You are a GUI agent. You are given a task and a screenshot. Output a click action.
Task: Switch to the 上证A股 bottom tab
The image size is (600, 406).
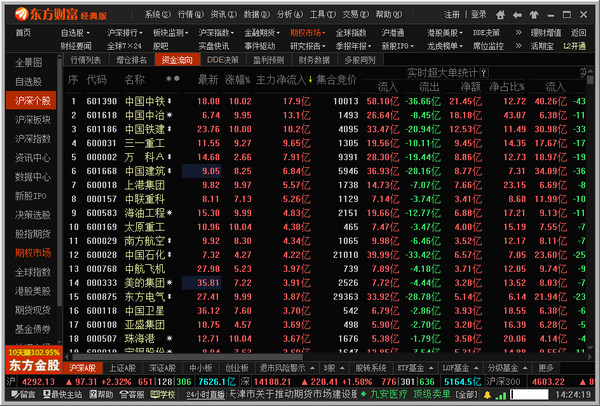click(122, 368)
